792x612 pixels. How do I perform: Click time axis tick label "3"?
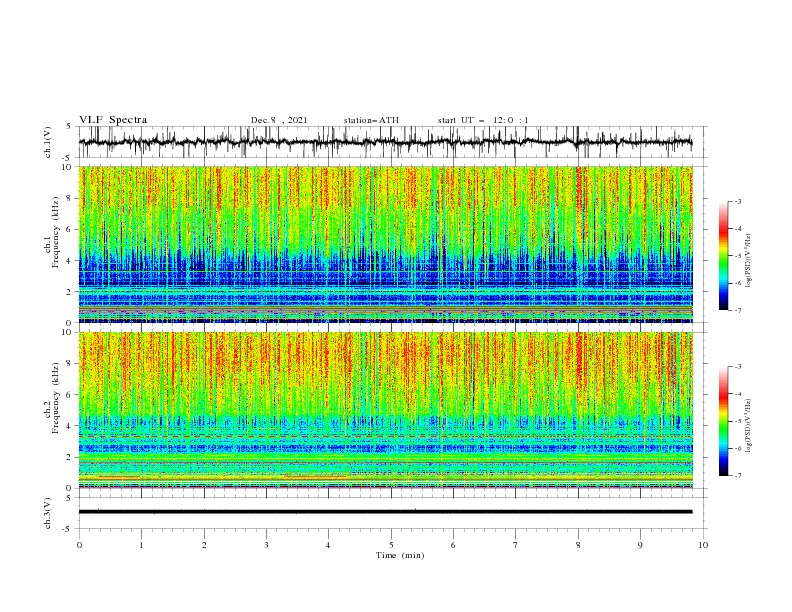(x=266, y=545)
